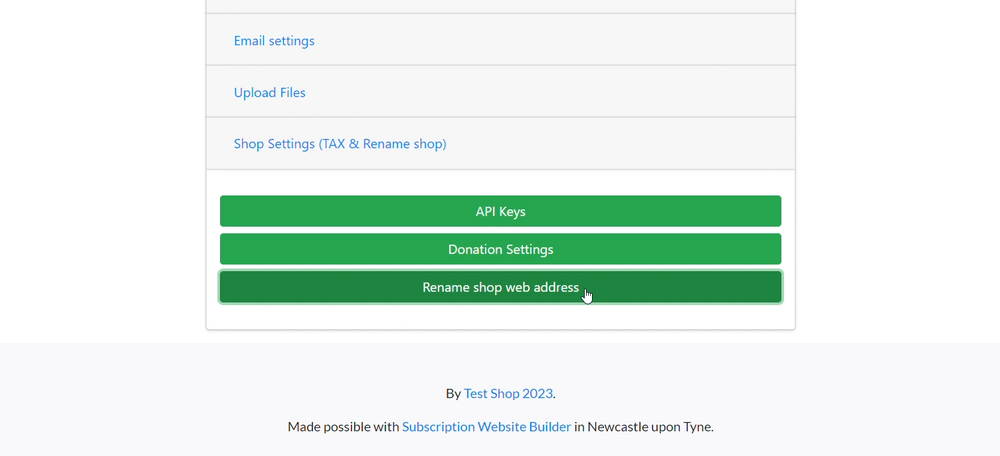
Task: Expand the Upload Files section
Action: pos(269,92)
